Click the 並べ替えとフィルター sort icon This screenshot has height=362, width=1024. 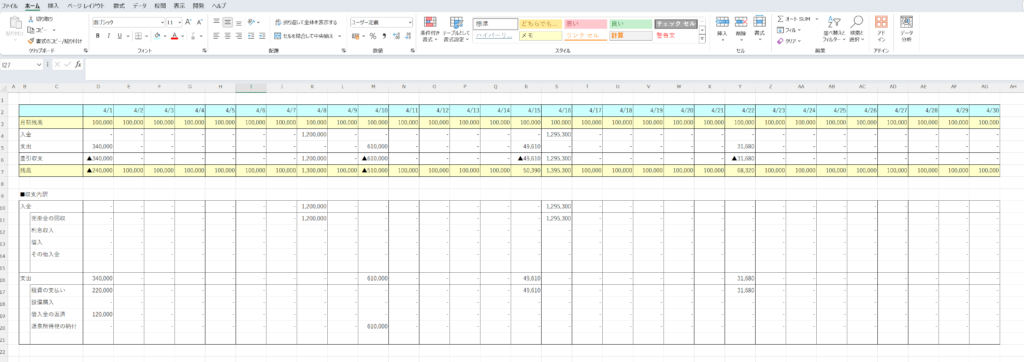[x=833, y=22]
